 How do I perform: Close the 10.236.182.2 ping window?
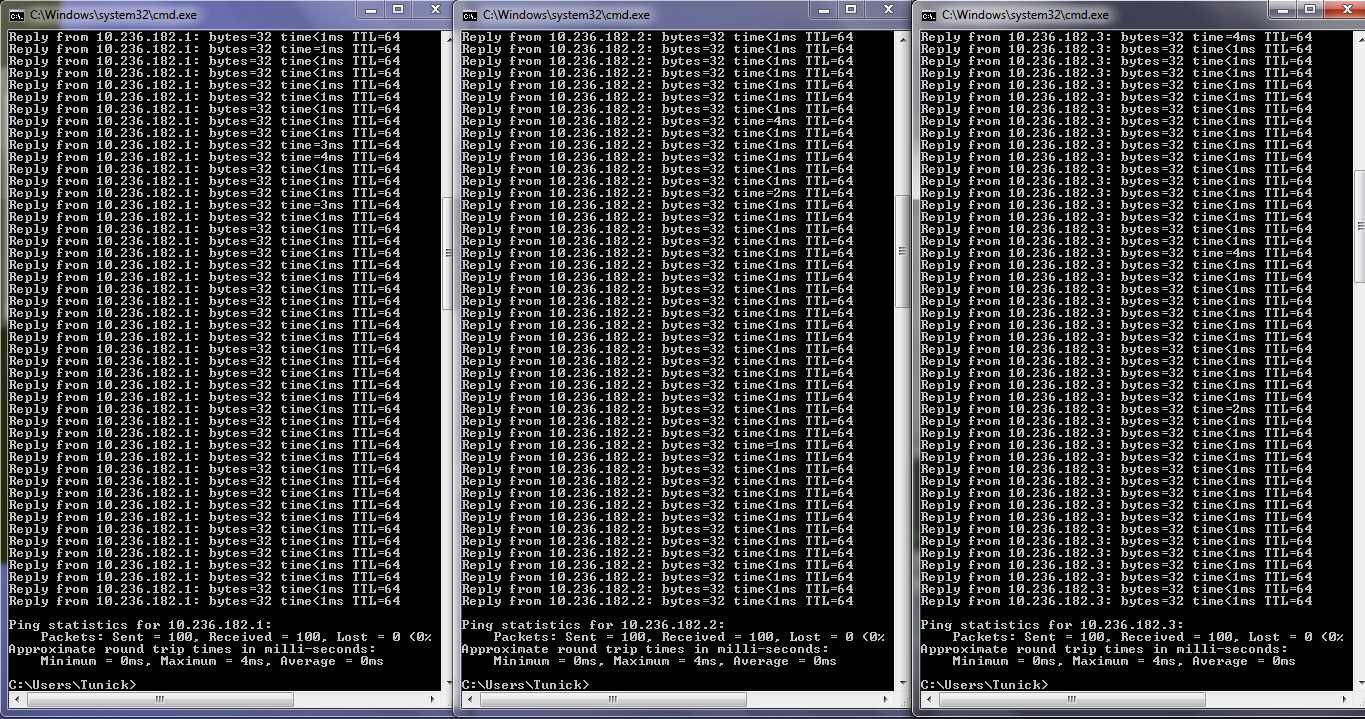pos(888,9)
